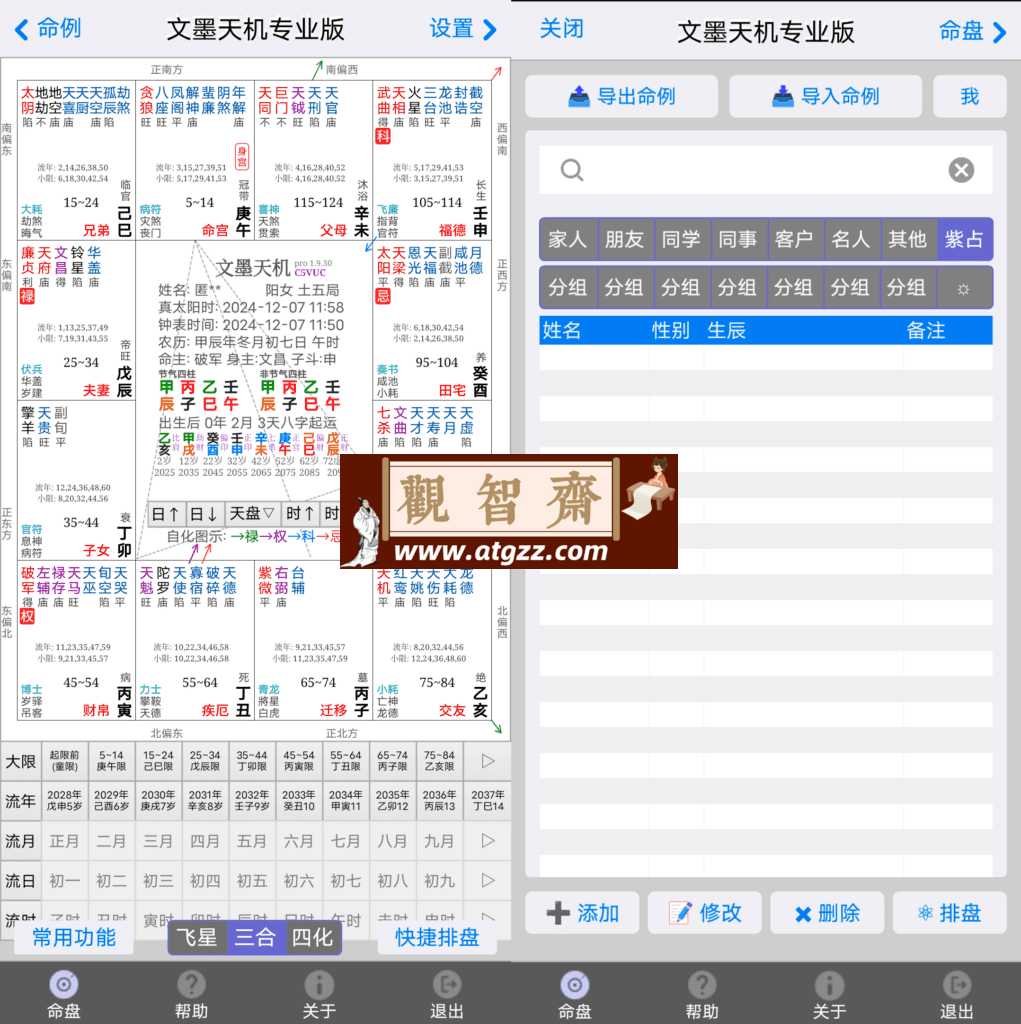Clear search with the X icon

coord(961,170)
